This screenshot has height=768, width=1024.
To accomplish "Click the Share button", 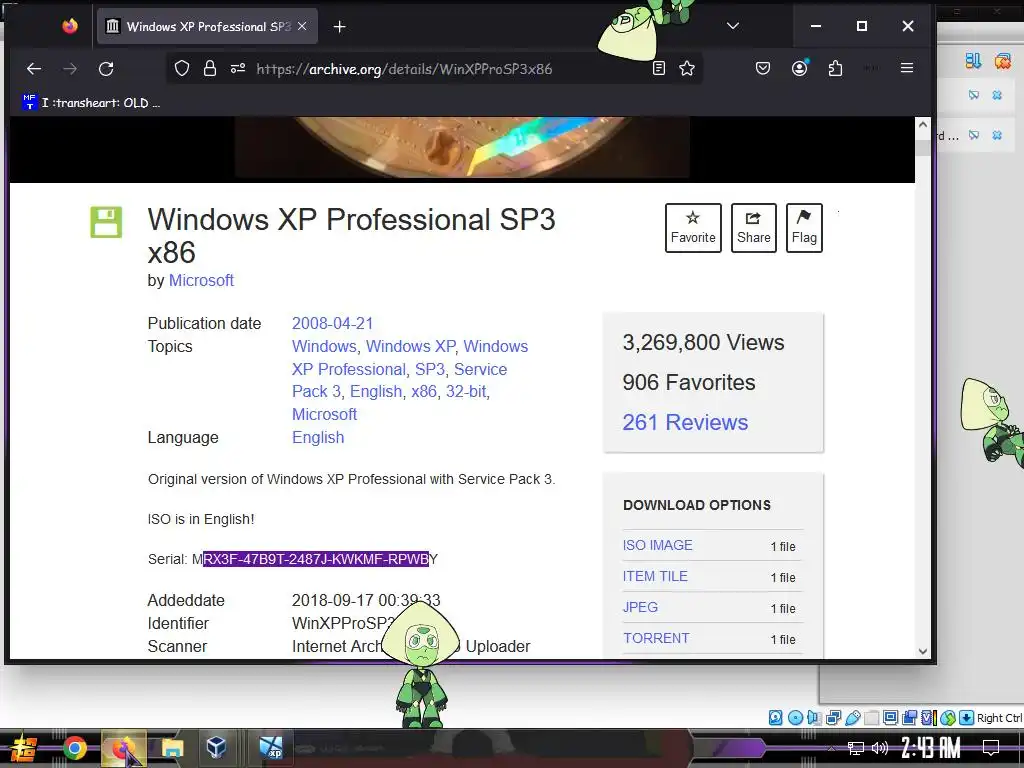I will point(754,228).
